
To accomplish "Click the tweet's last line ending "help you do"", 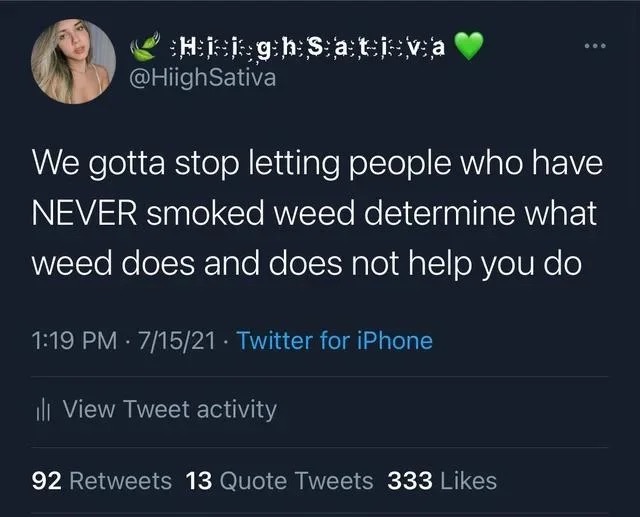I will click(307, 264).
